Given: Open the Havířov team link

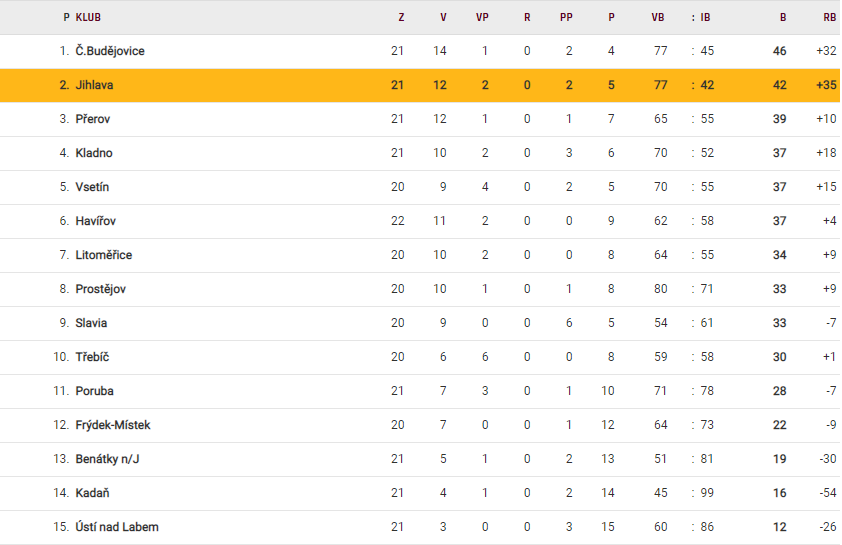Looking at the screenshot, I should click(x=95, y=221).
